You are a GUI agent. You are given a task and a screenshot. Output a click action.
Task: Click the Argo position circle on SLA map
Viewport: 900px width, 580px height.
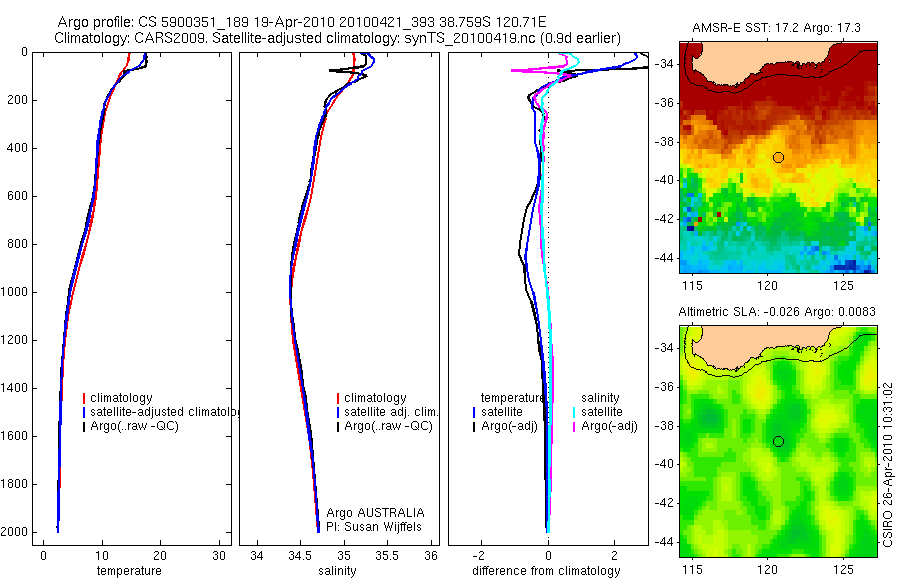pyautogui.click(x=778, y=441)
